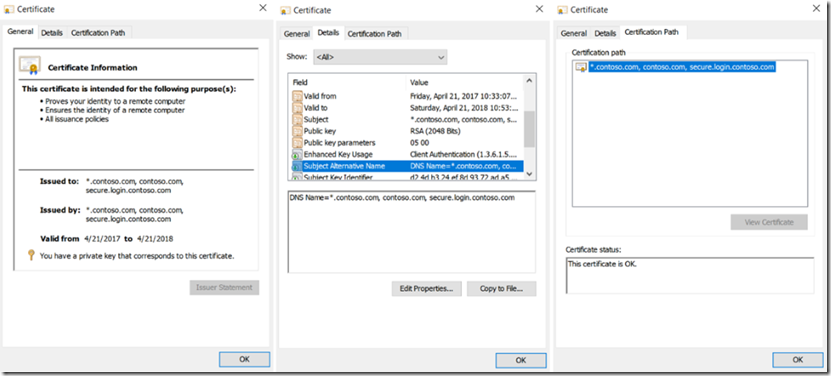Viewport: 831px width, 376px height.
Task: Select *.contoso.com node in Certification path tree
Action: pos(683,67)
